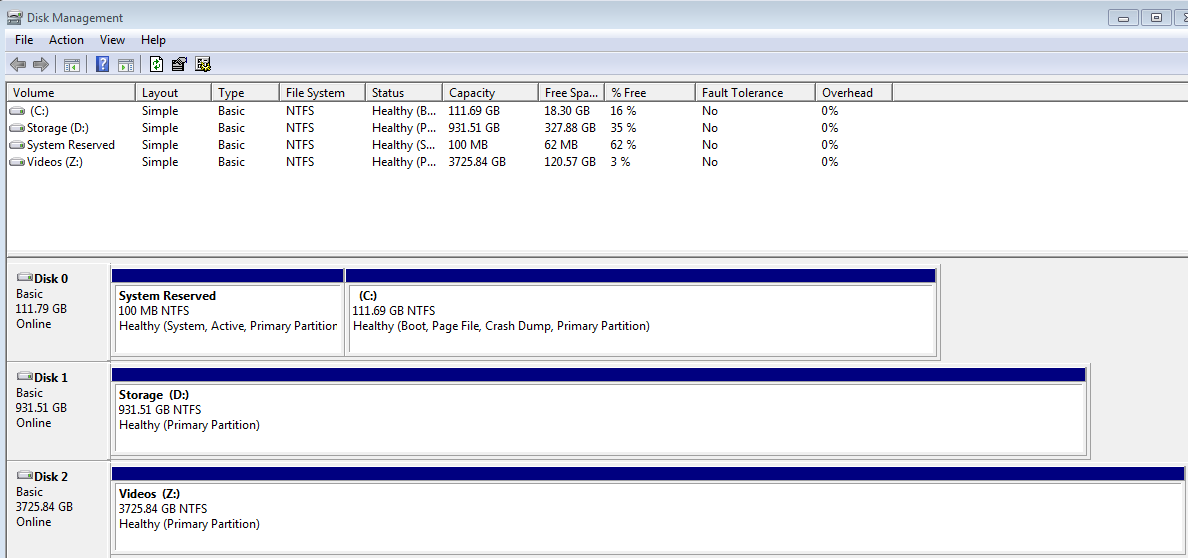Viewport: 1188px width, 558px height.
Task: Sort by the File System column header
Action: pos(323,92)
